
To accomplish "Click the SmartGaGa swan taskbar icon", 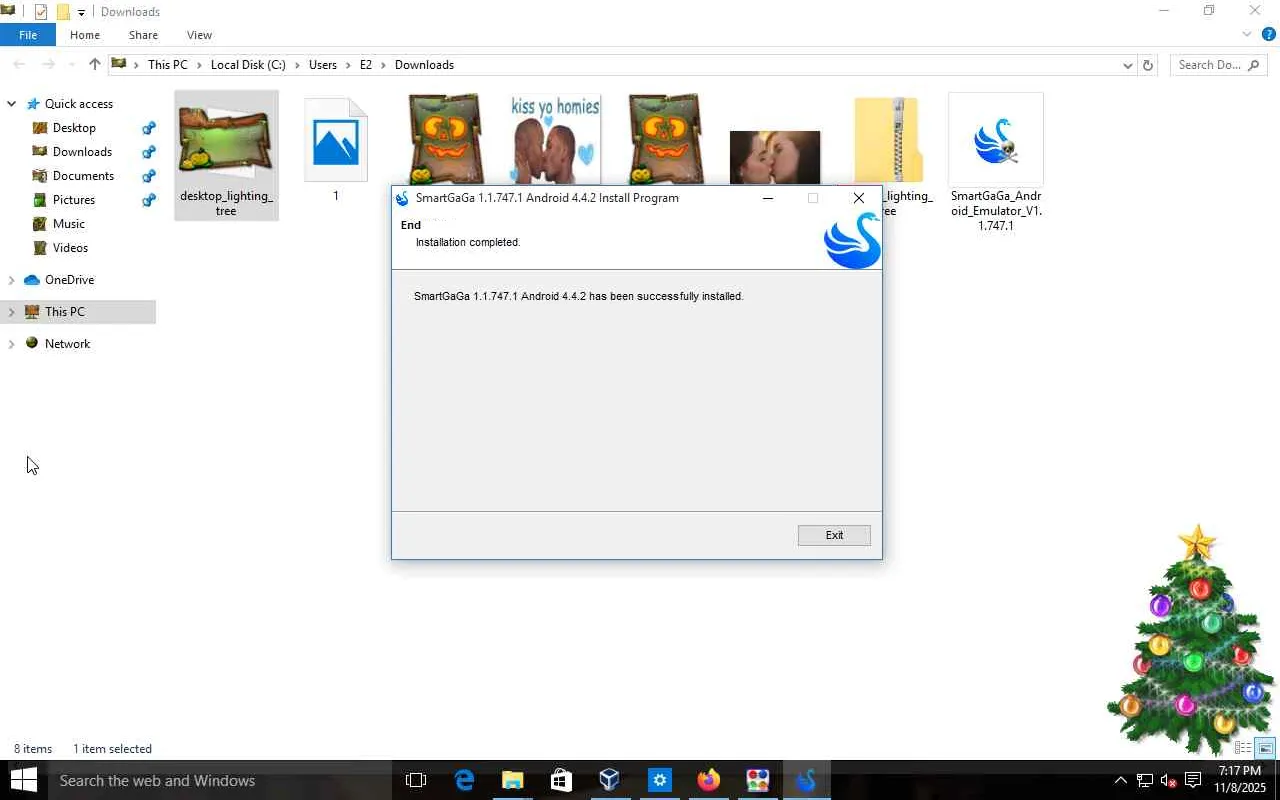I will point(806,780).
